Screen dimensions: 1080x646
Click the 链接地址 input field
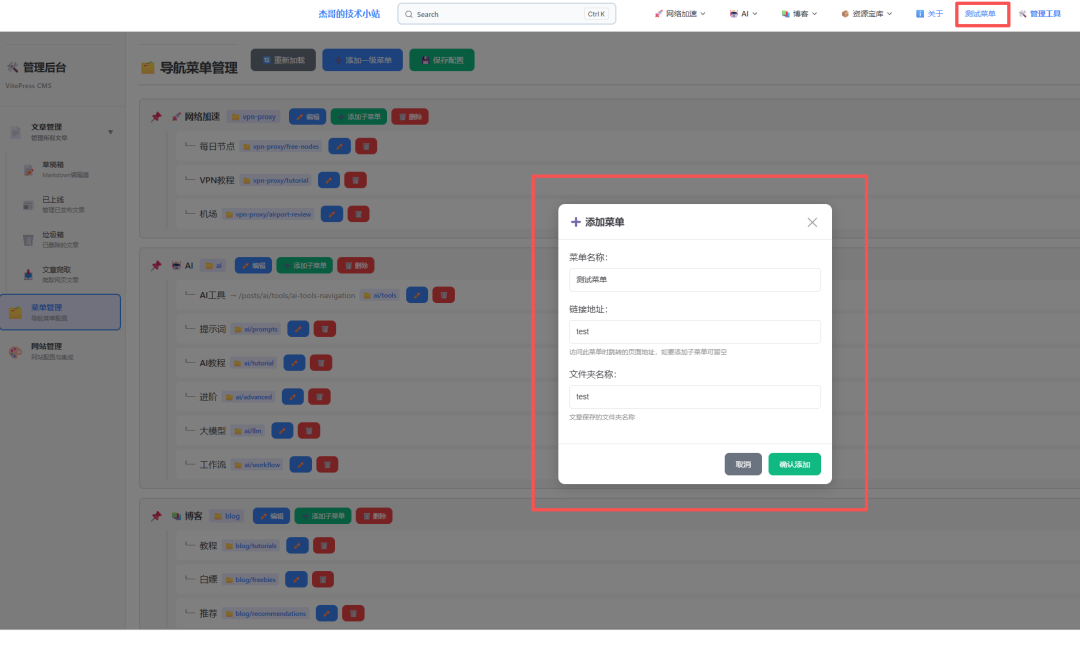point(694,332)
